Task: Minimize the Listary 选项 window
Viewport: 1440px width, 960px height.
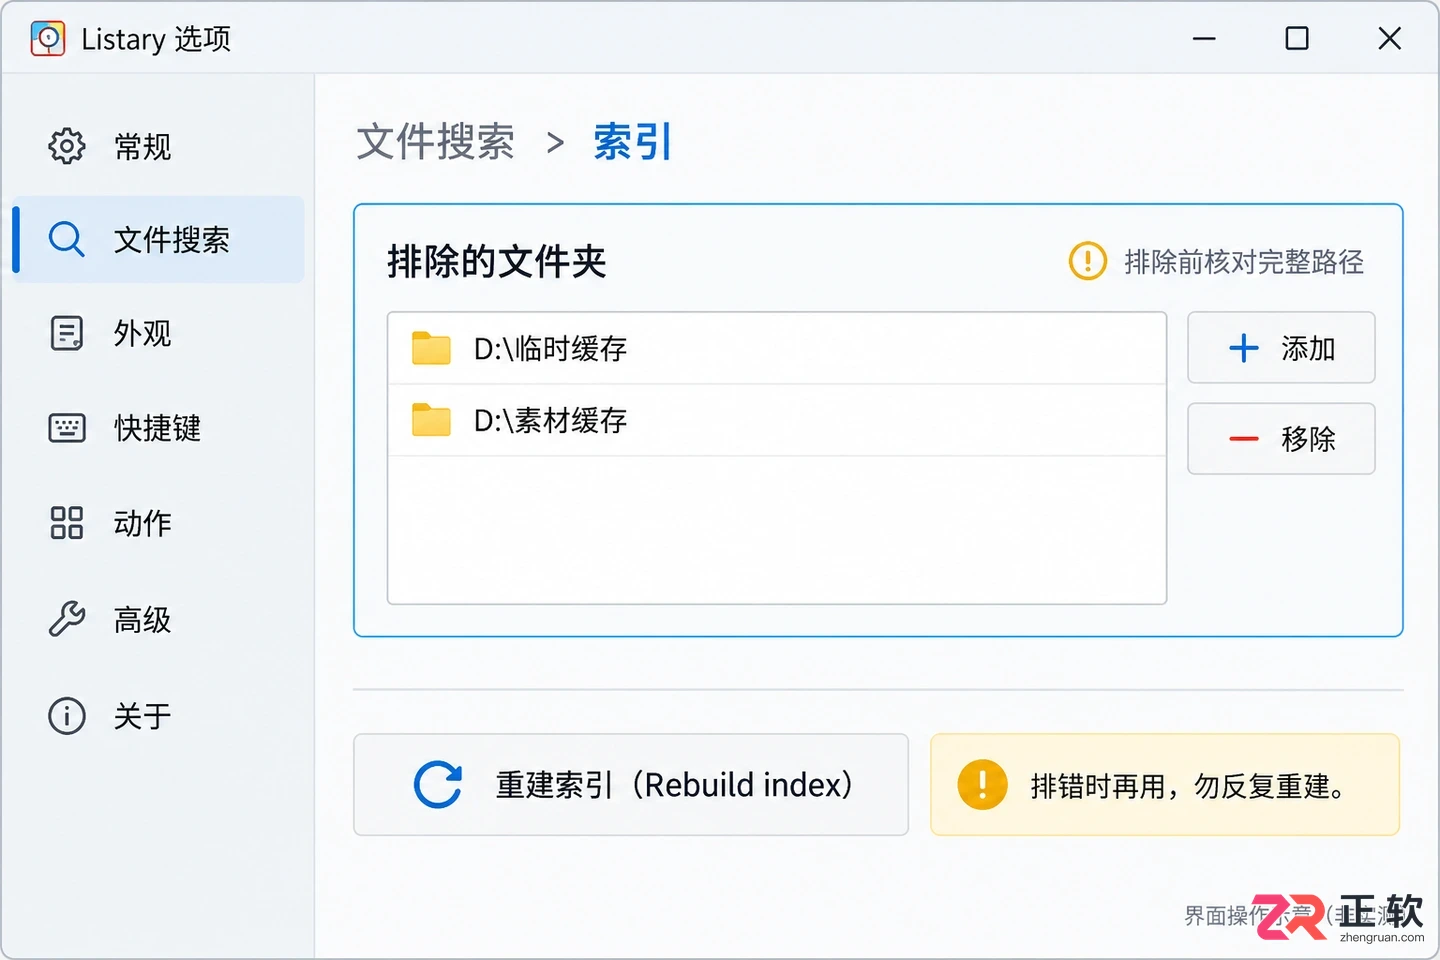Action: tap(1204, 39)
